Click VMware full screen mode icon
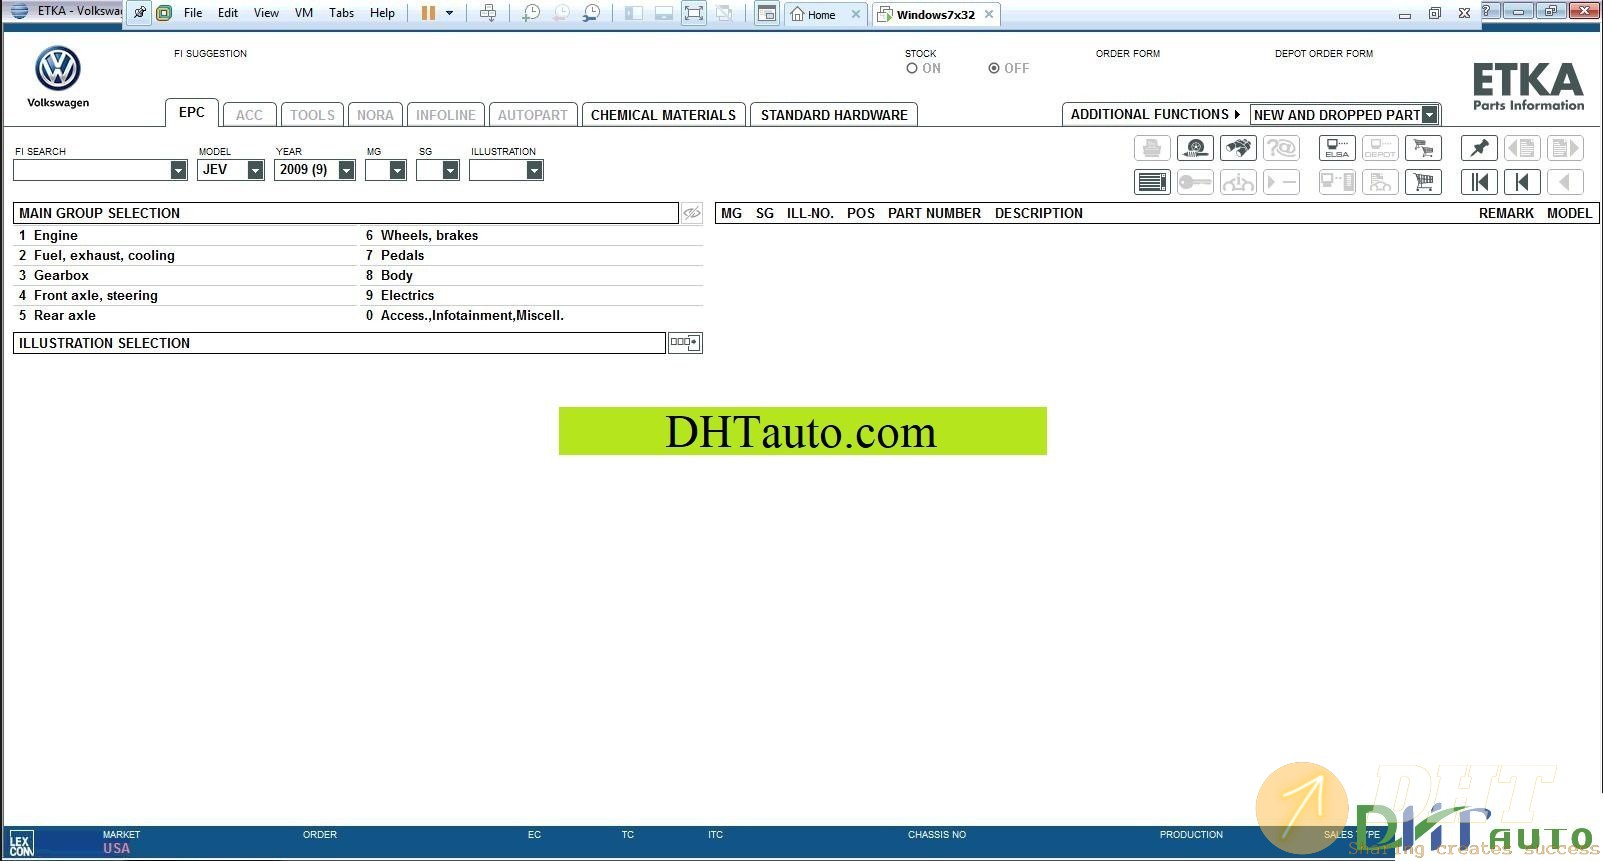 pyautogui.click(x=693, y=13)
